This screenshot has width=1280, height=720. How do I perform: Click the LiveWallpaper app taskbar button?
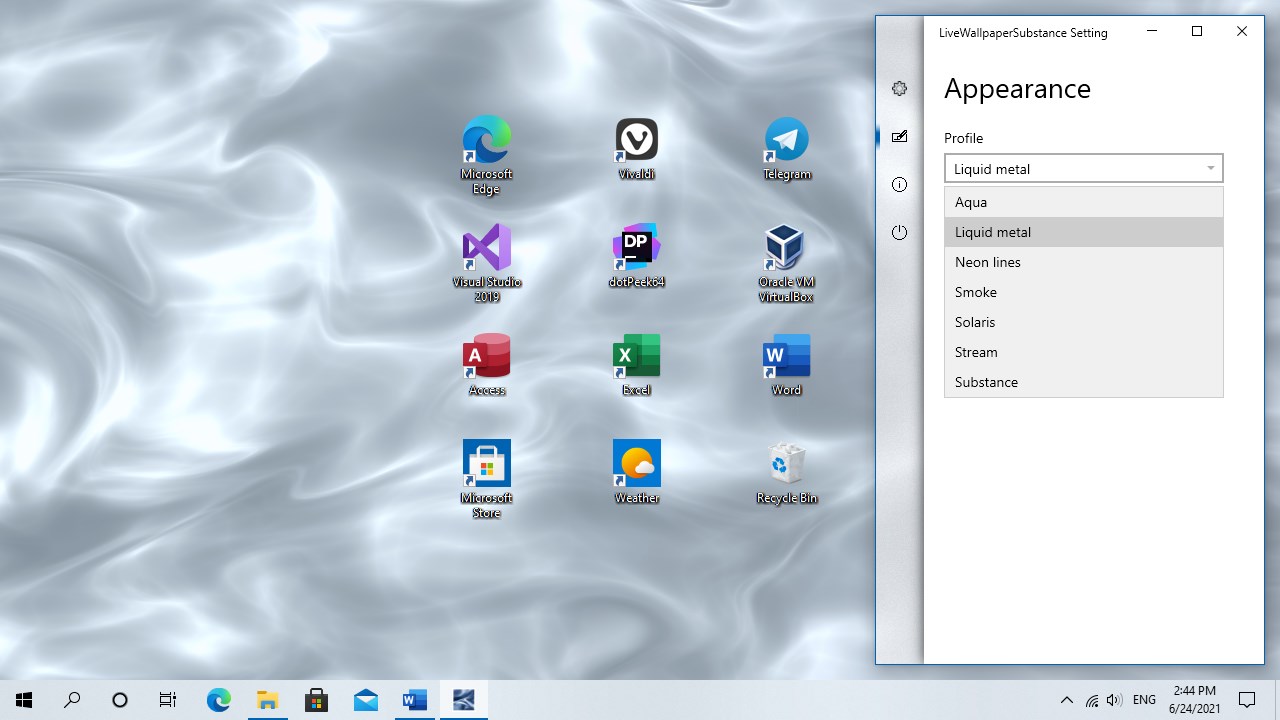(x=463, y=700)
